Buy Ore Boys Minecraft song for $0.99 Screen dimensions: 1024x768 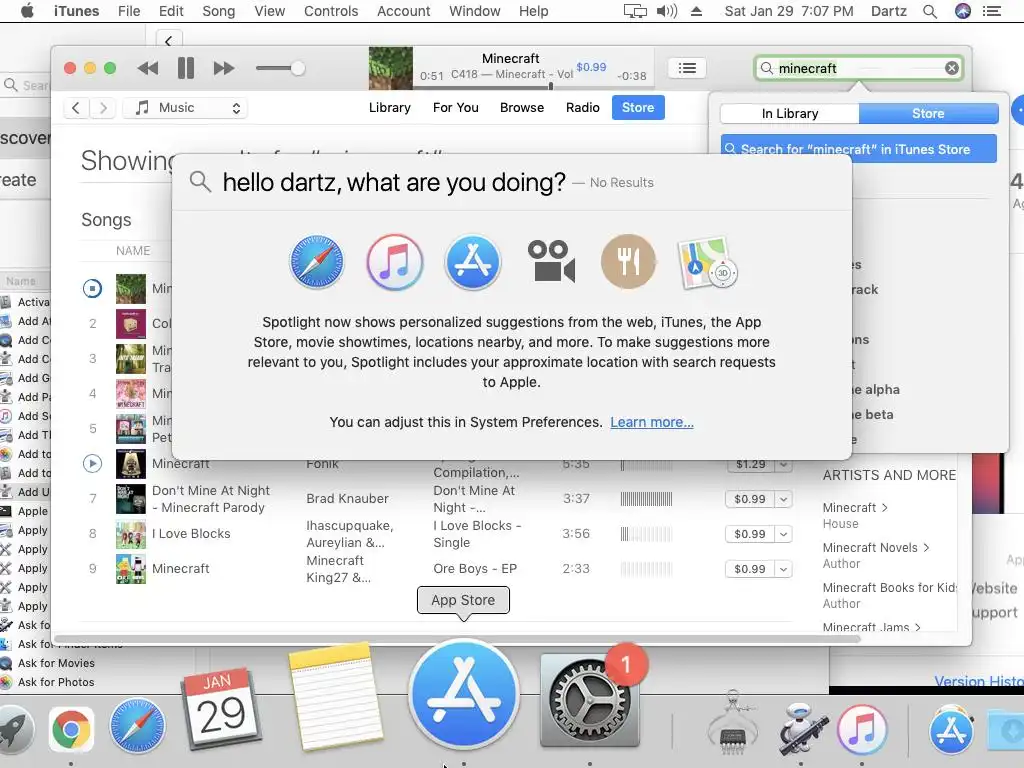[749, 569]
